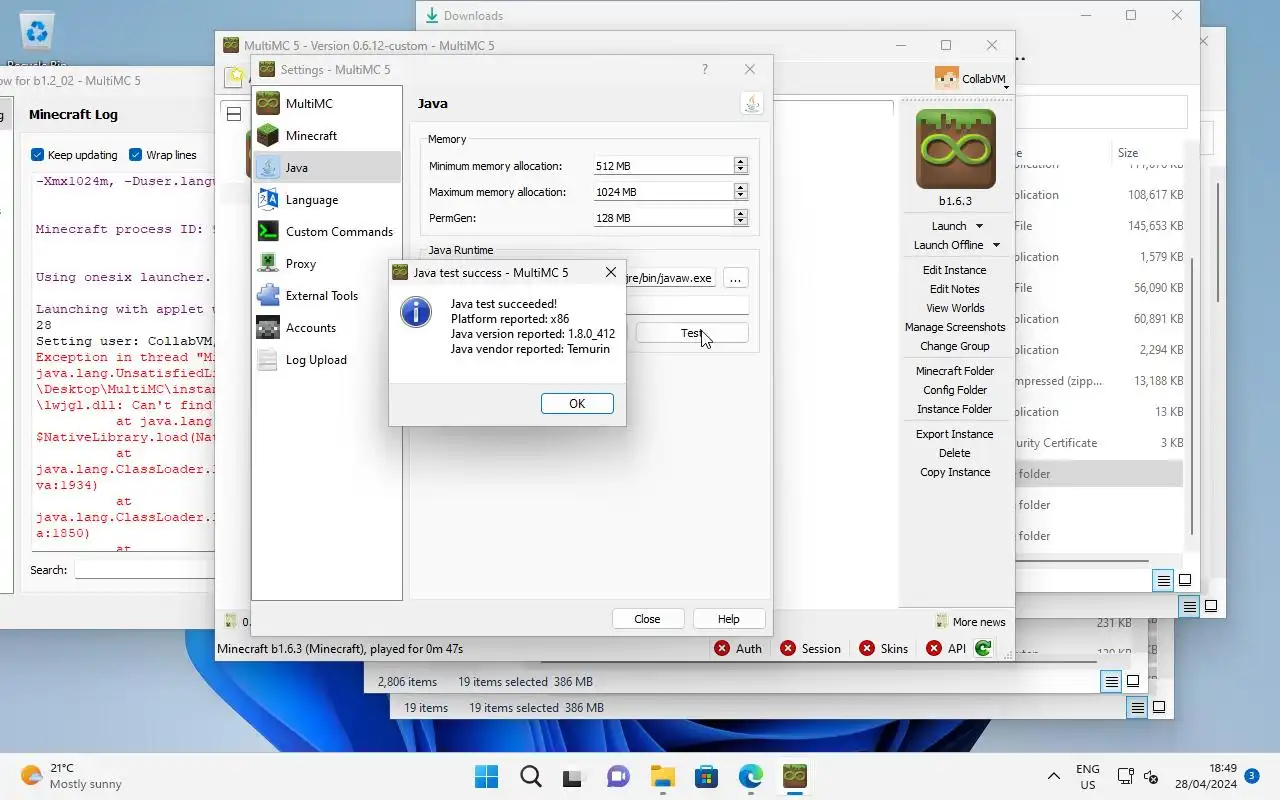Select the Java settings page

(327, 167)
